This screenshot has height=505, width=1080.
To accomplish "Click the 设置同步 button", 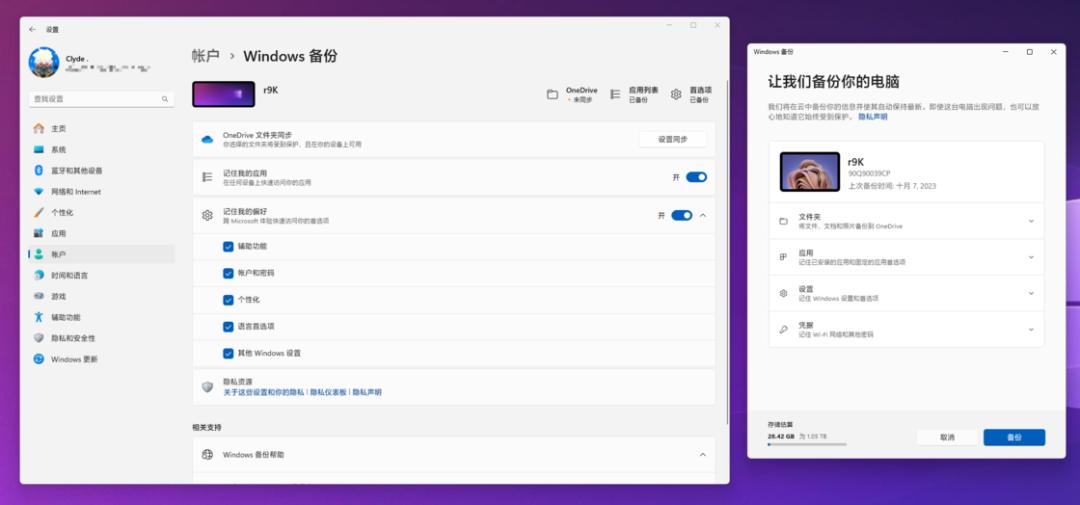I will (673, 139).
